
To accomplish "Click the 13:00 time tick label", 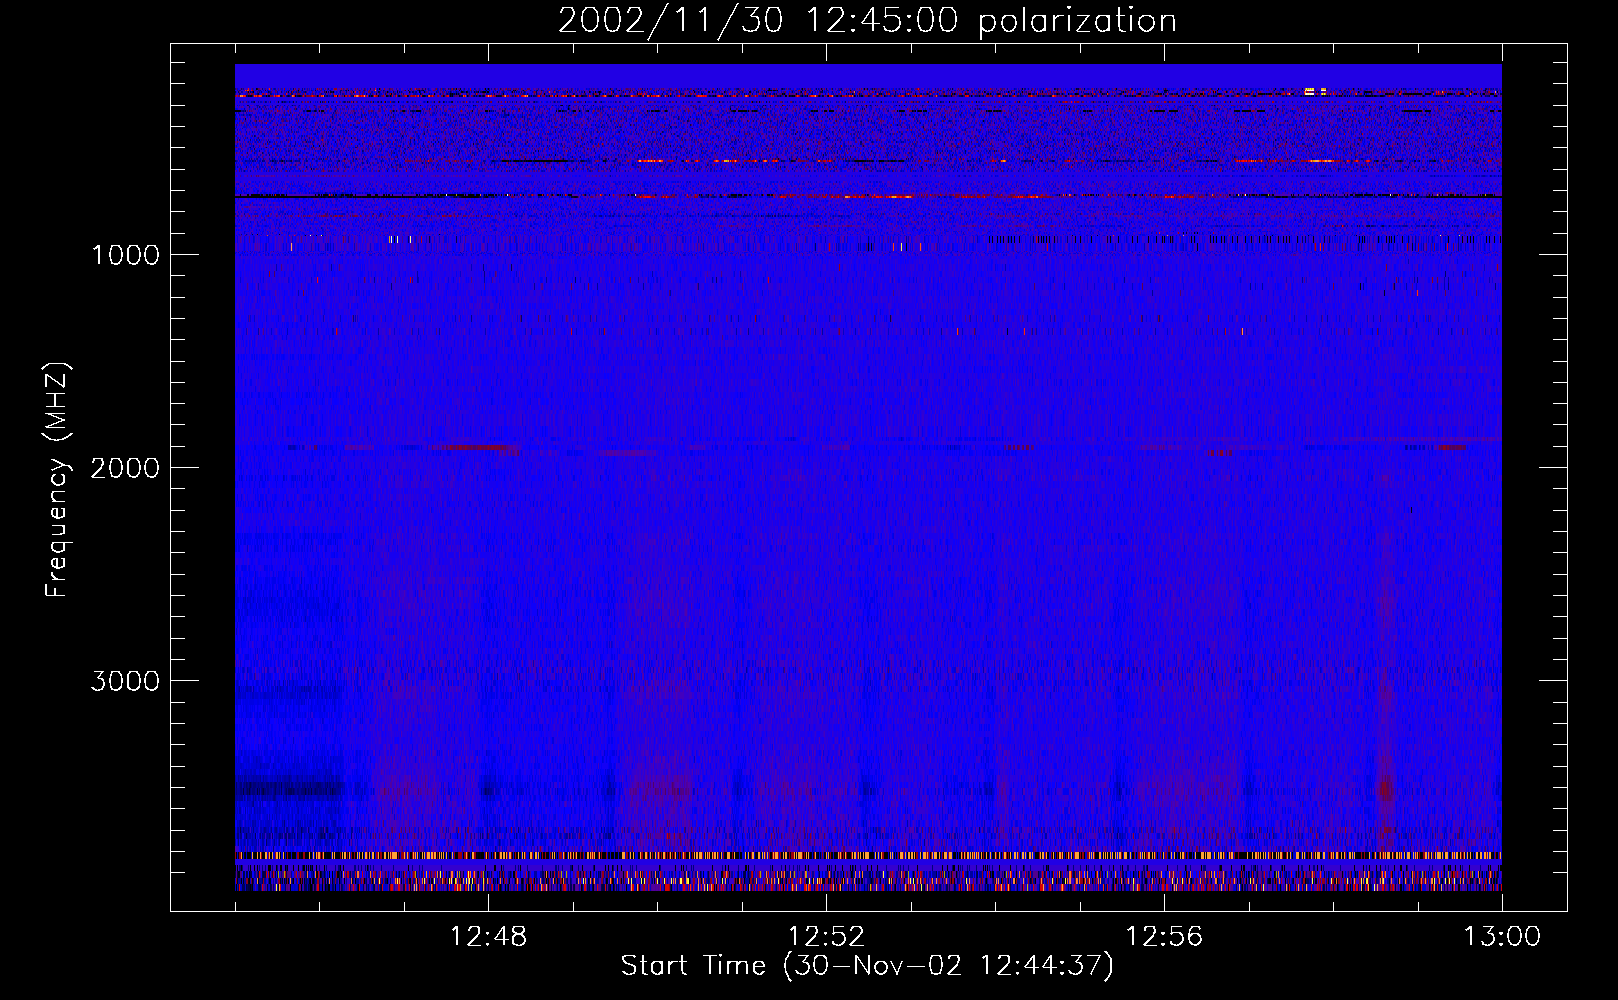I will click(x=1502, y=937).
